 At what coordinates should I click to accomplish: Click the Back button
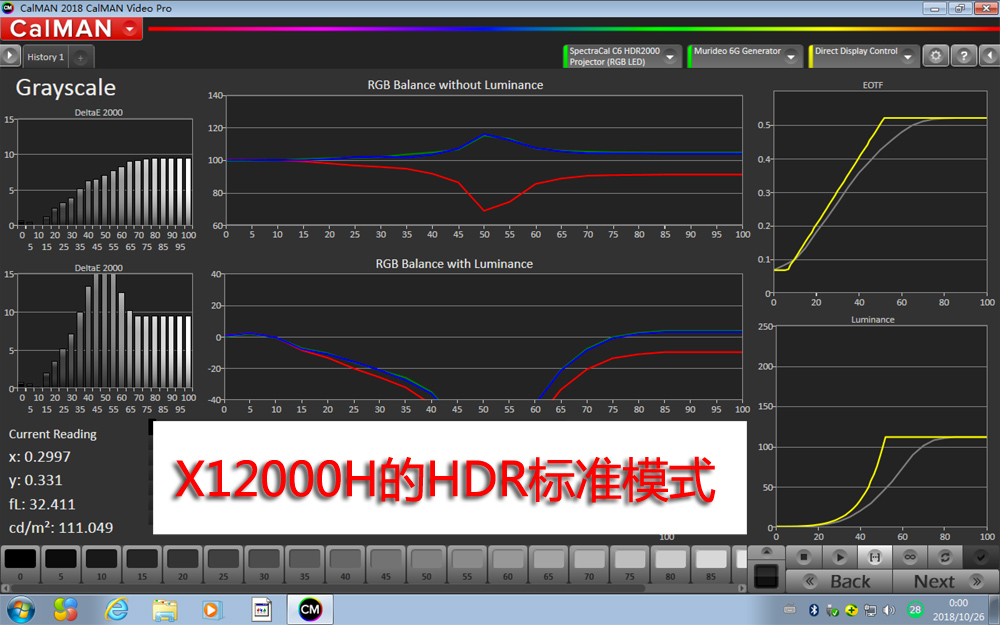click(x=835, y=581)
